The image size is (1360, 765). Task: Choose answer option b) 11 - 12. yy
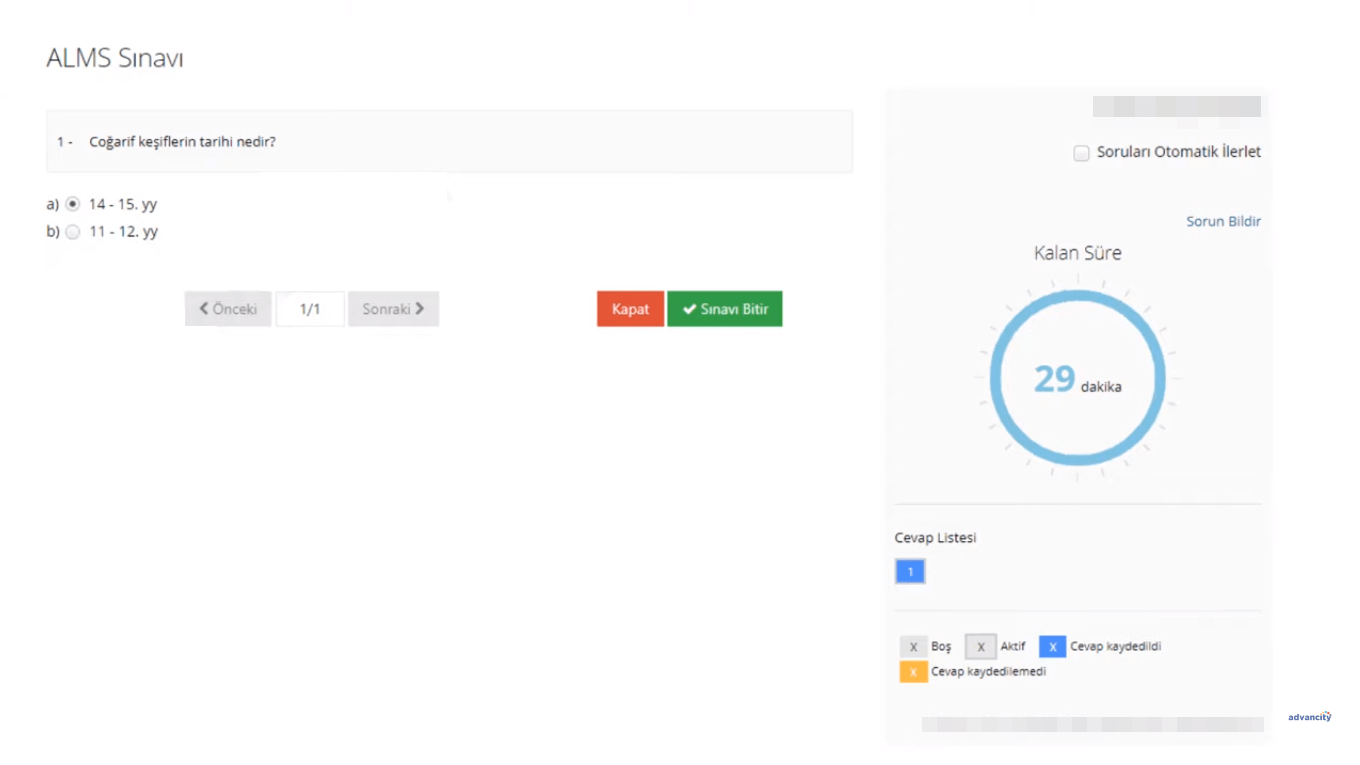click(x=73, y=232)
